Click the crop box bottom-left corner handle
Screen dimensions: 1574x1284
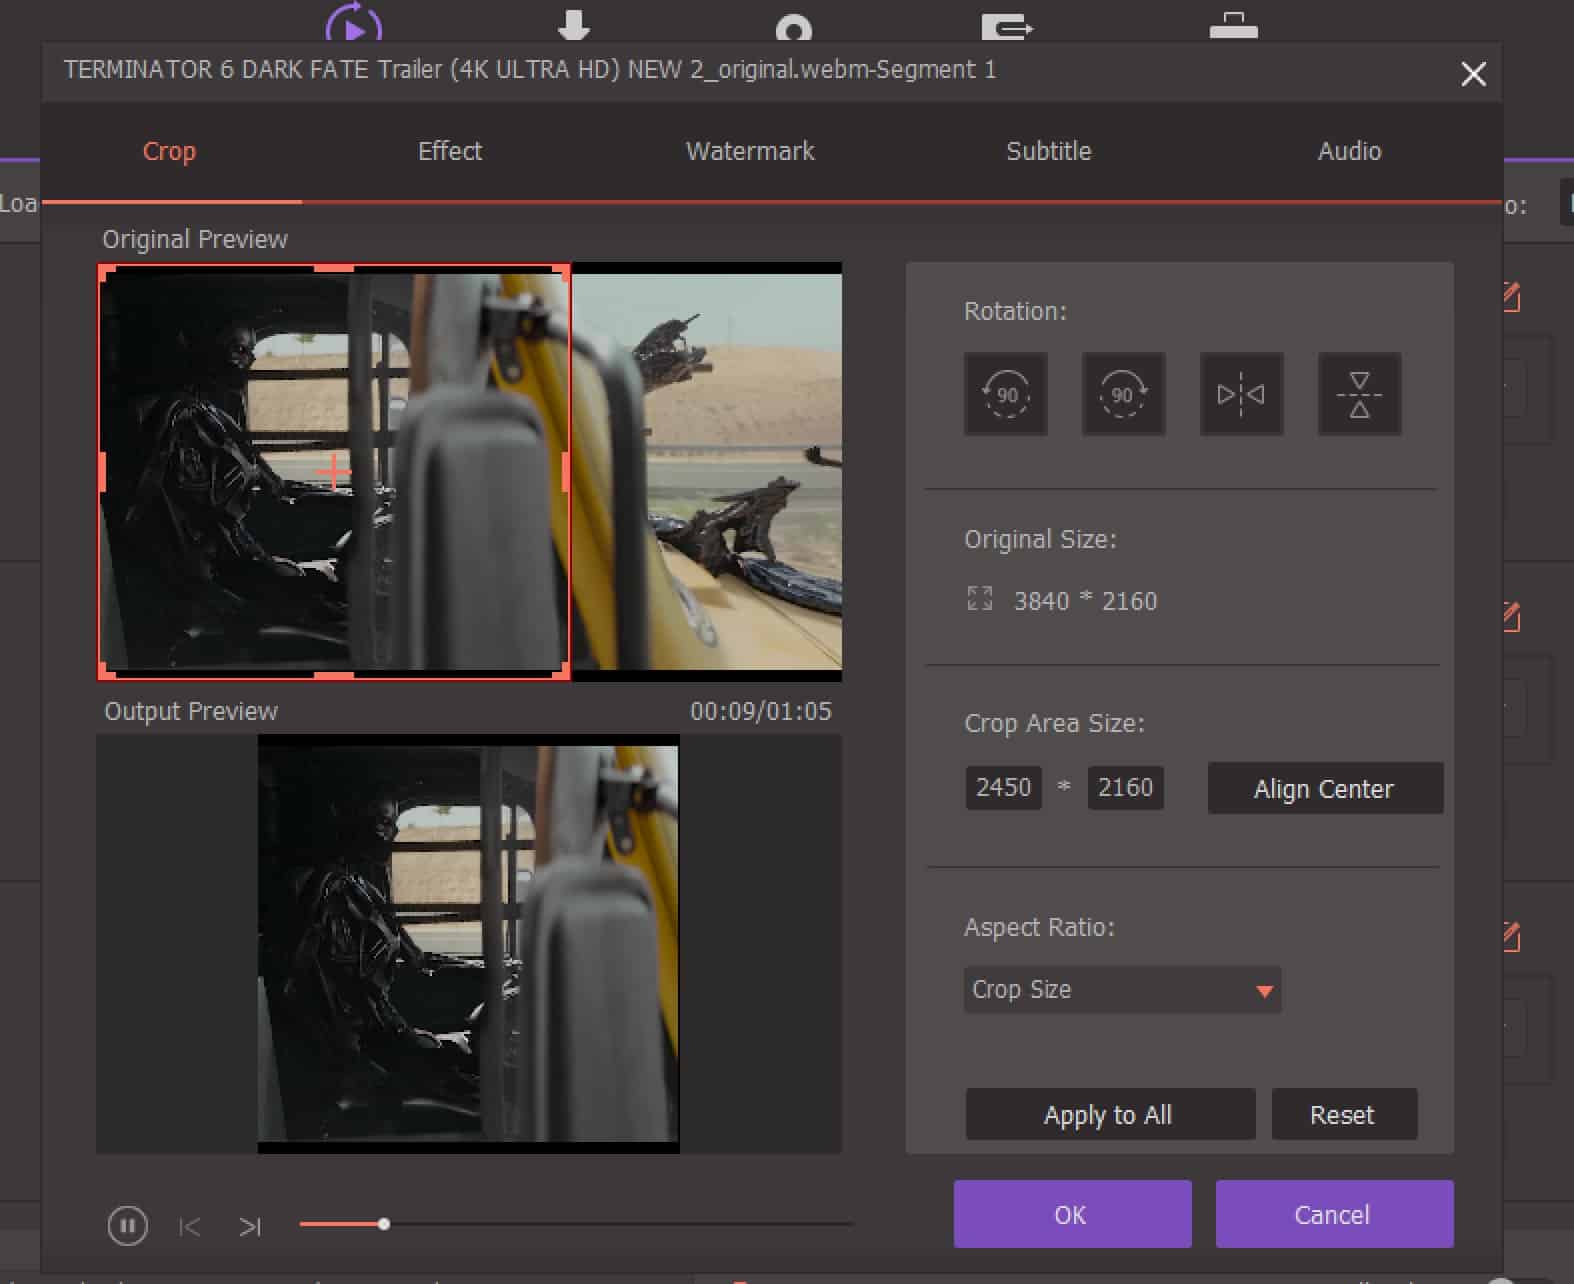pyautogui.click(x=105, y=673)
